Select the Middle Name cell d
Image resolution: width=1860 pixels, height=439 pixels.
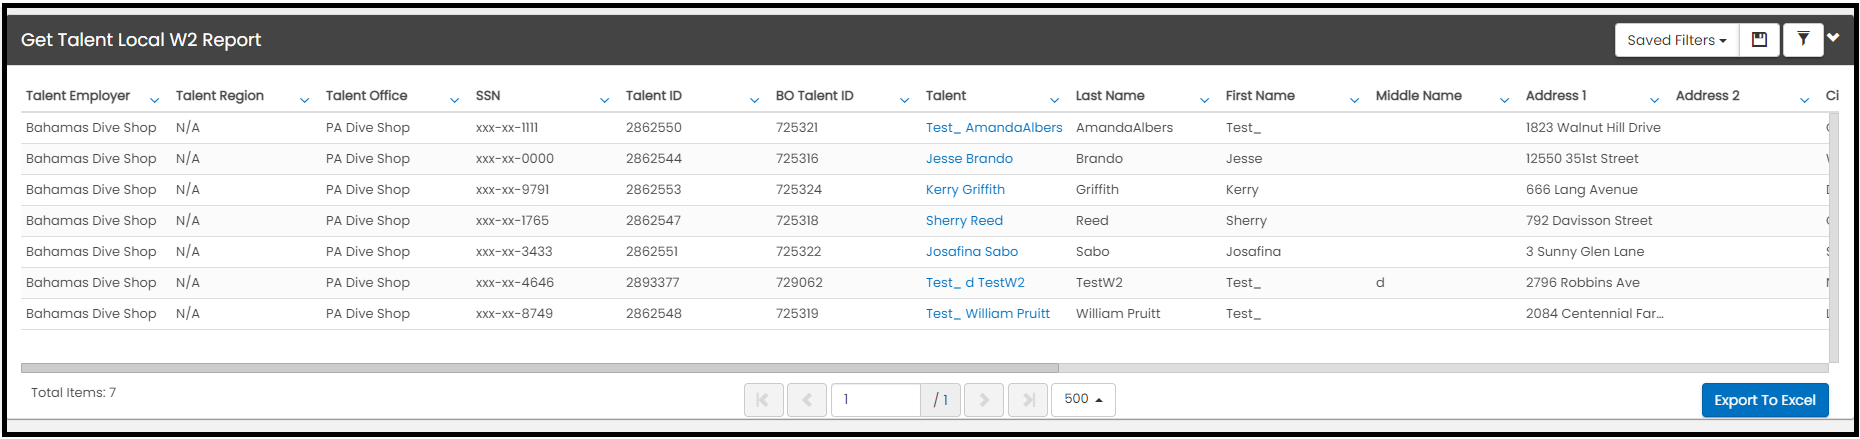pos(1380,283)
